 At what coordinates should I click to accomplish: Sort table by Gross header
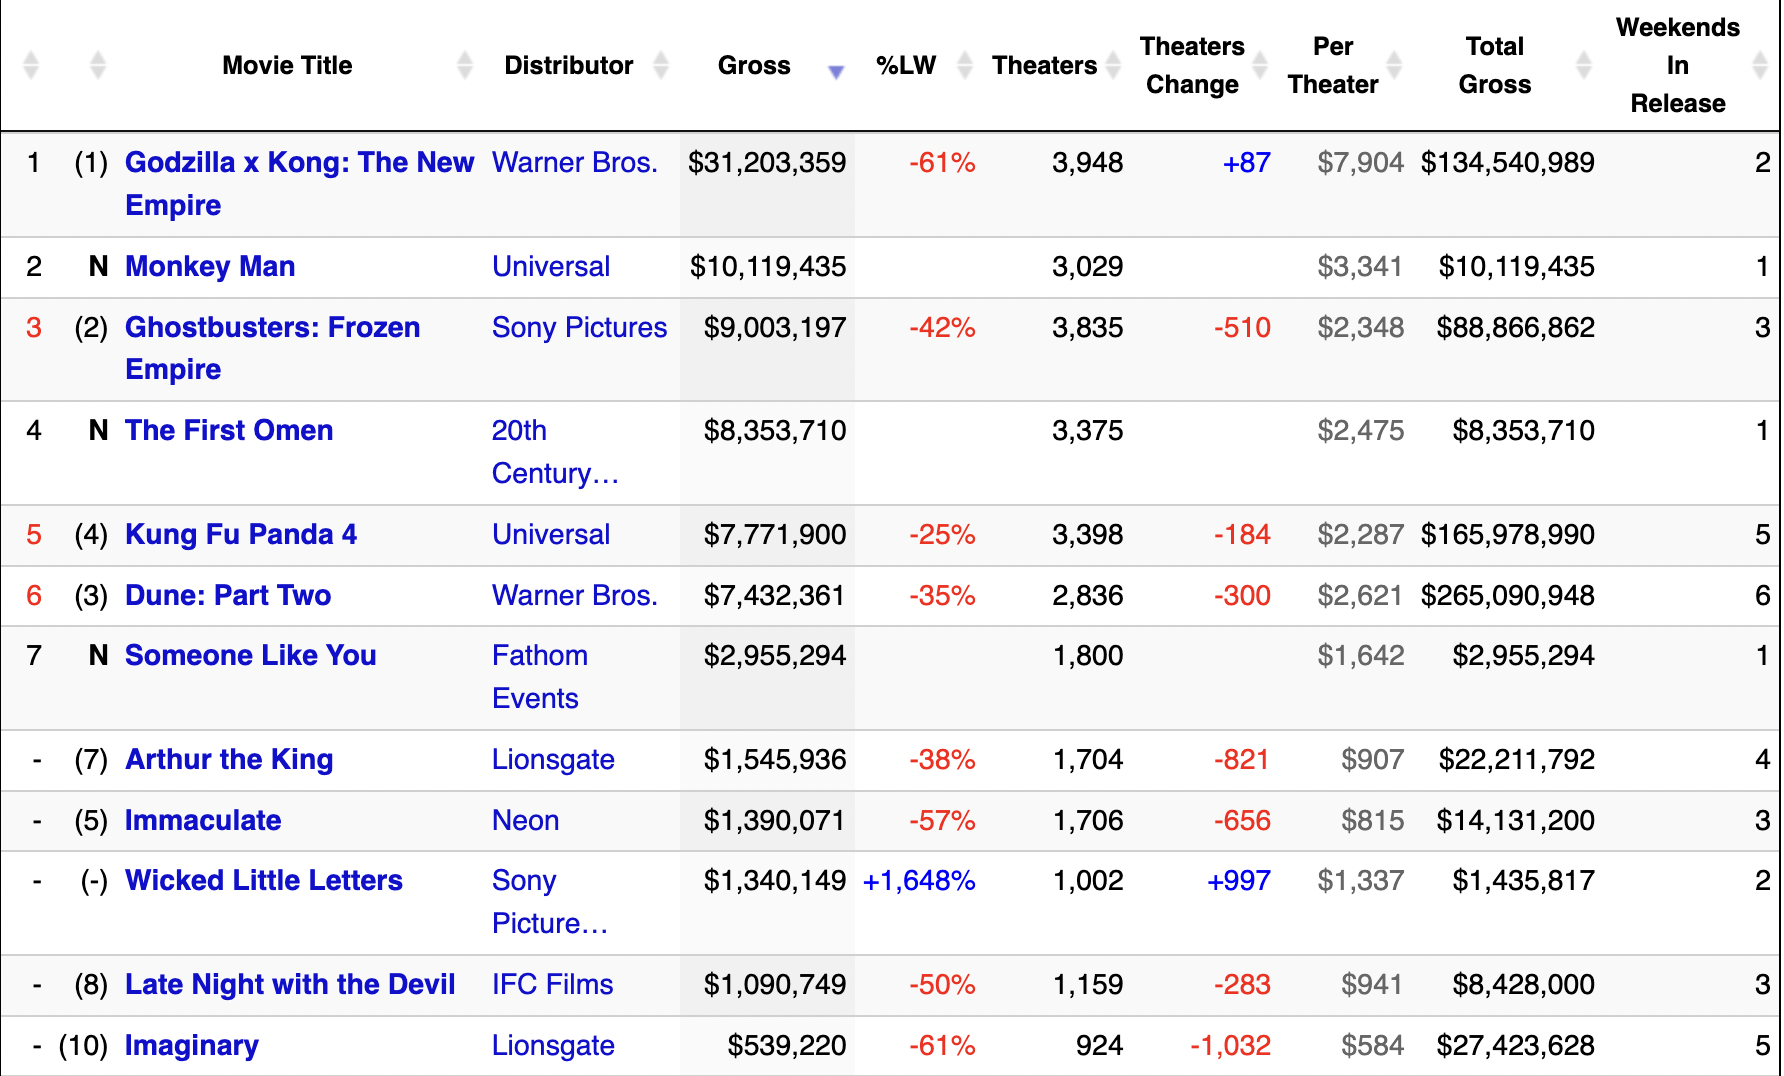click(x=754, y=65)
